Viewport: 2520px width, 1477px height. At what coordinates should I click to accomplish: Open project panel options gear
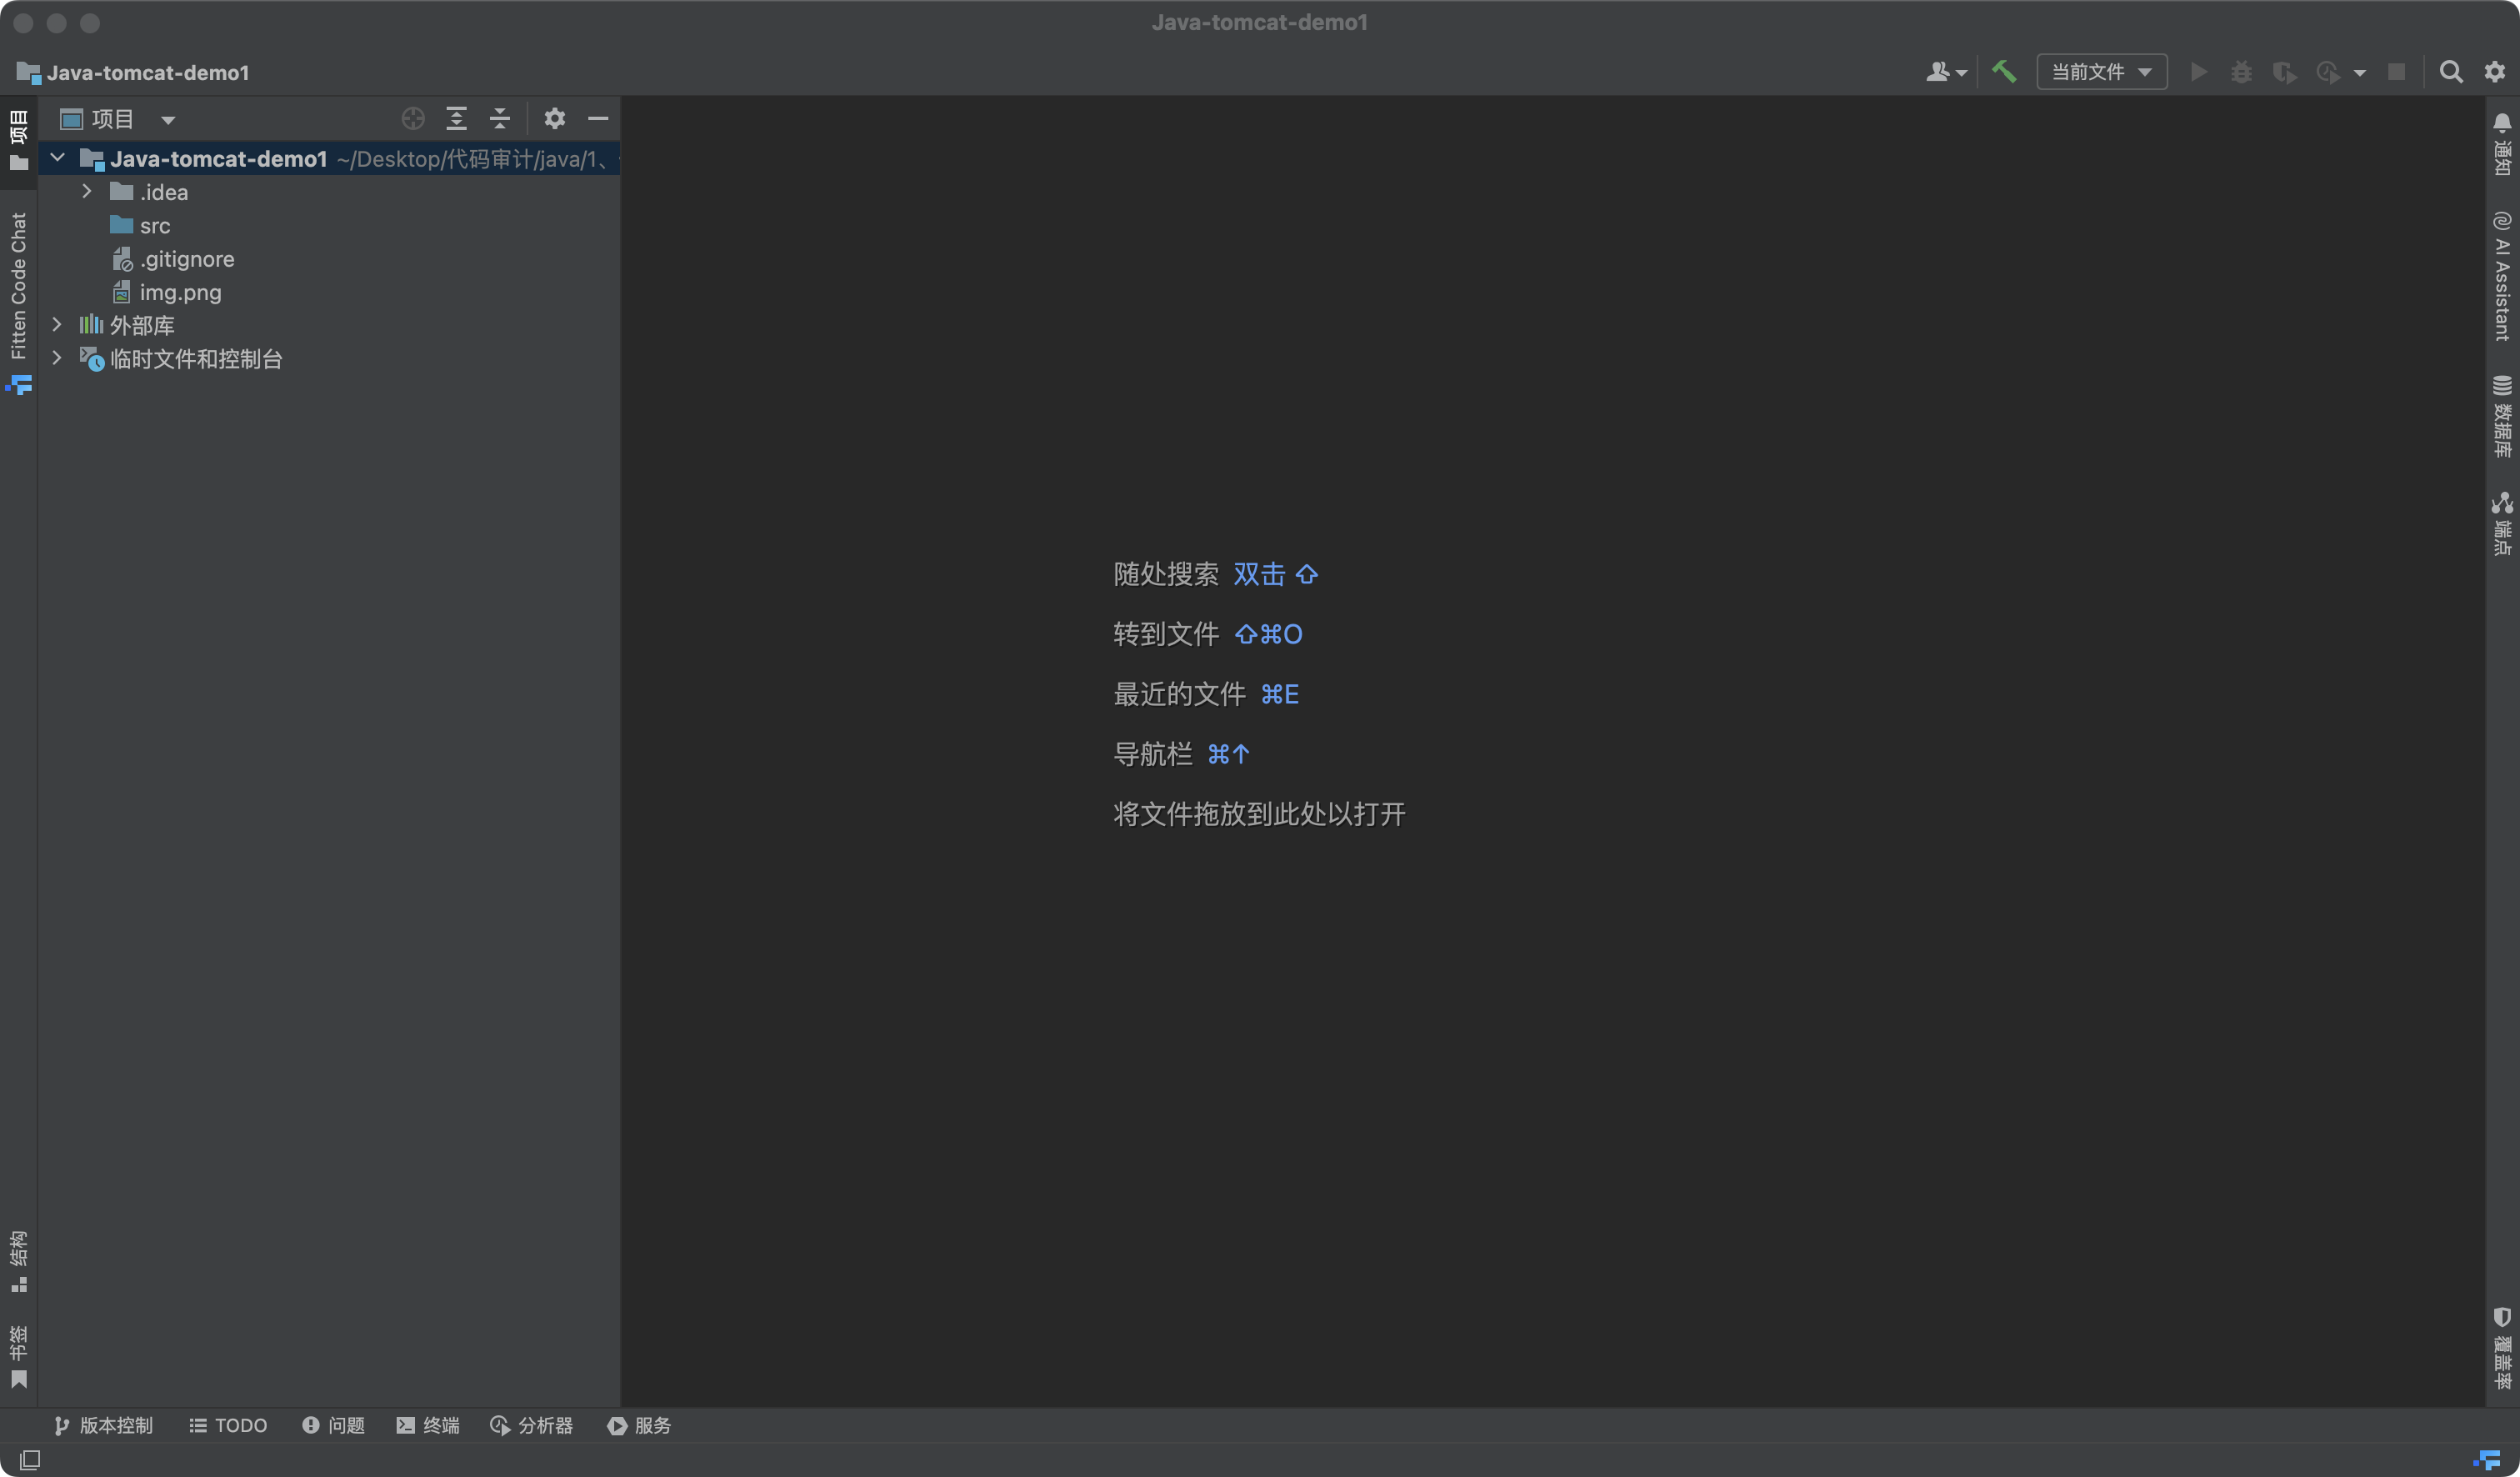tap(555, 119)
